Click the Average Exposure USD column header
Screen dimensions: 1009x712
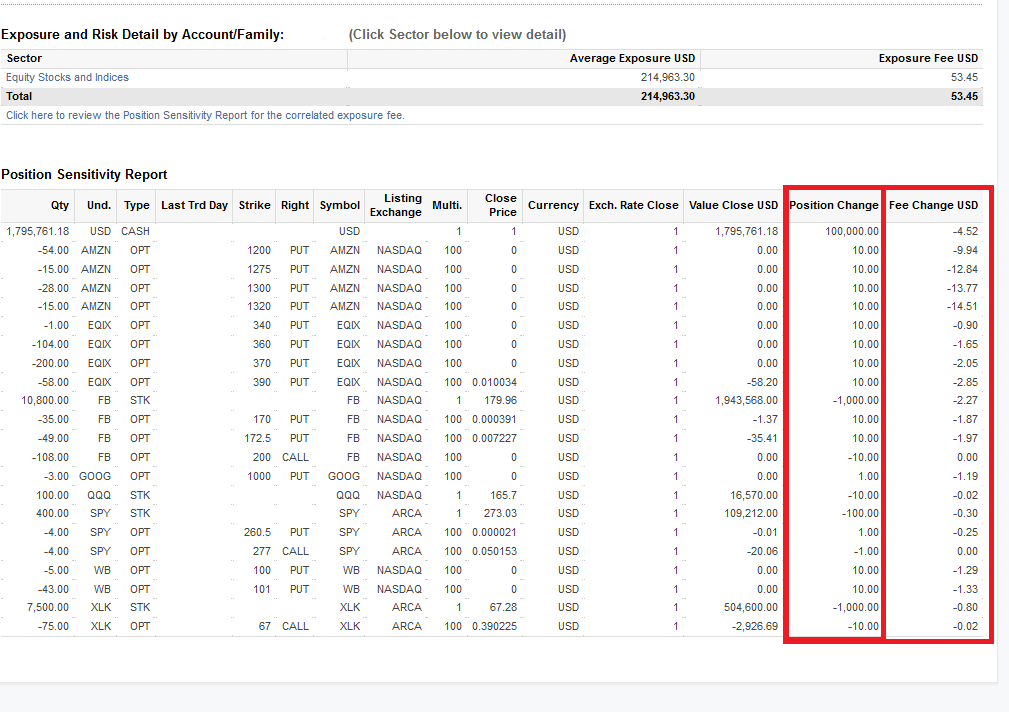632,59
